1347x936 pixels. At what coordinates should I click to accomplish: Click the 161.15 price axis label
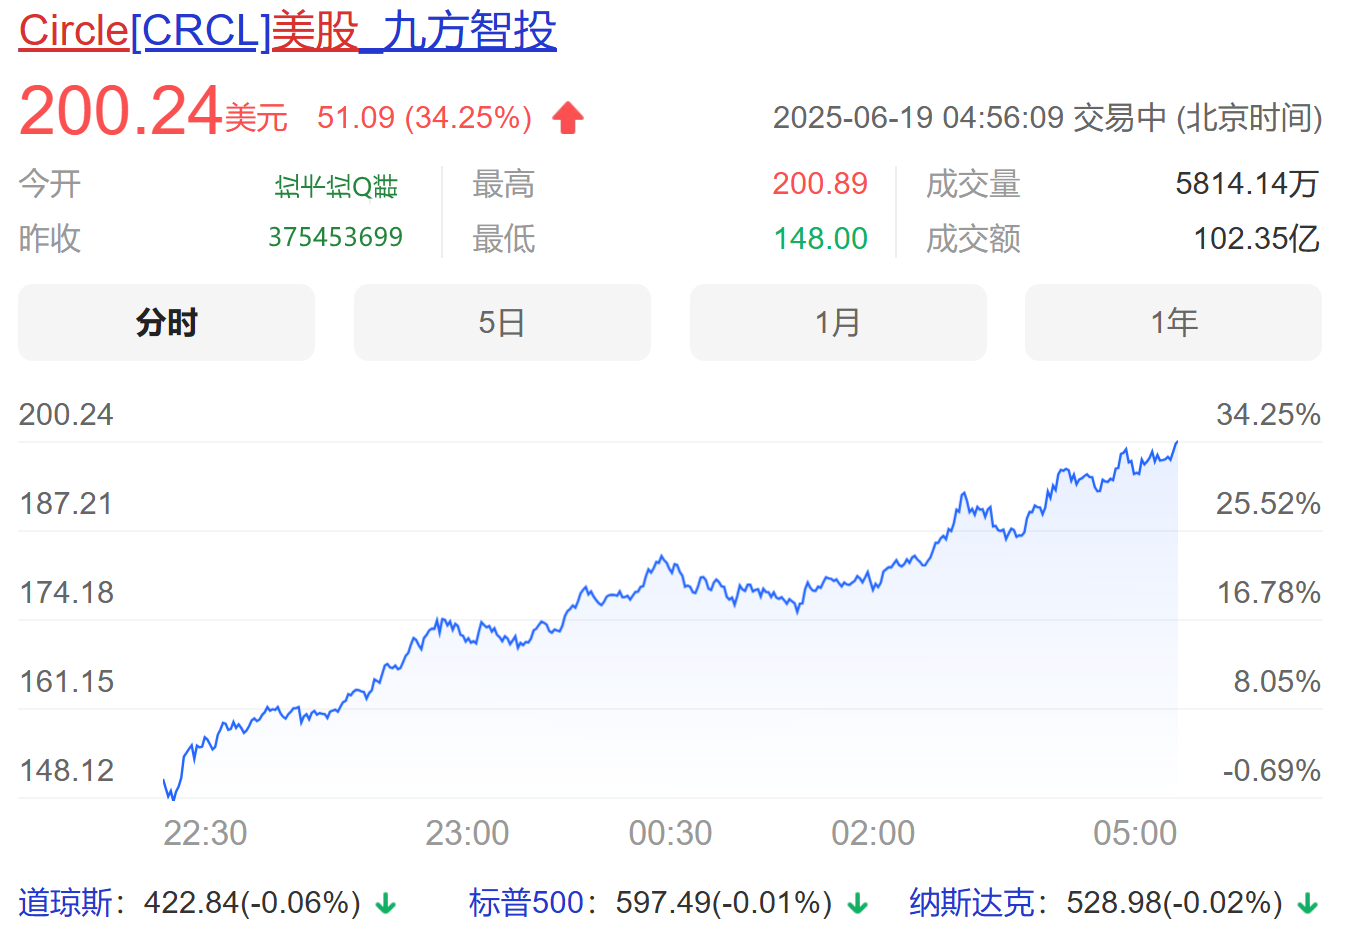66,682
